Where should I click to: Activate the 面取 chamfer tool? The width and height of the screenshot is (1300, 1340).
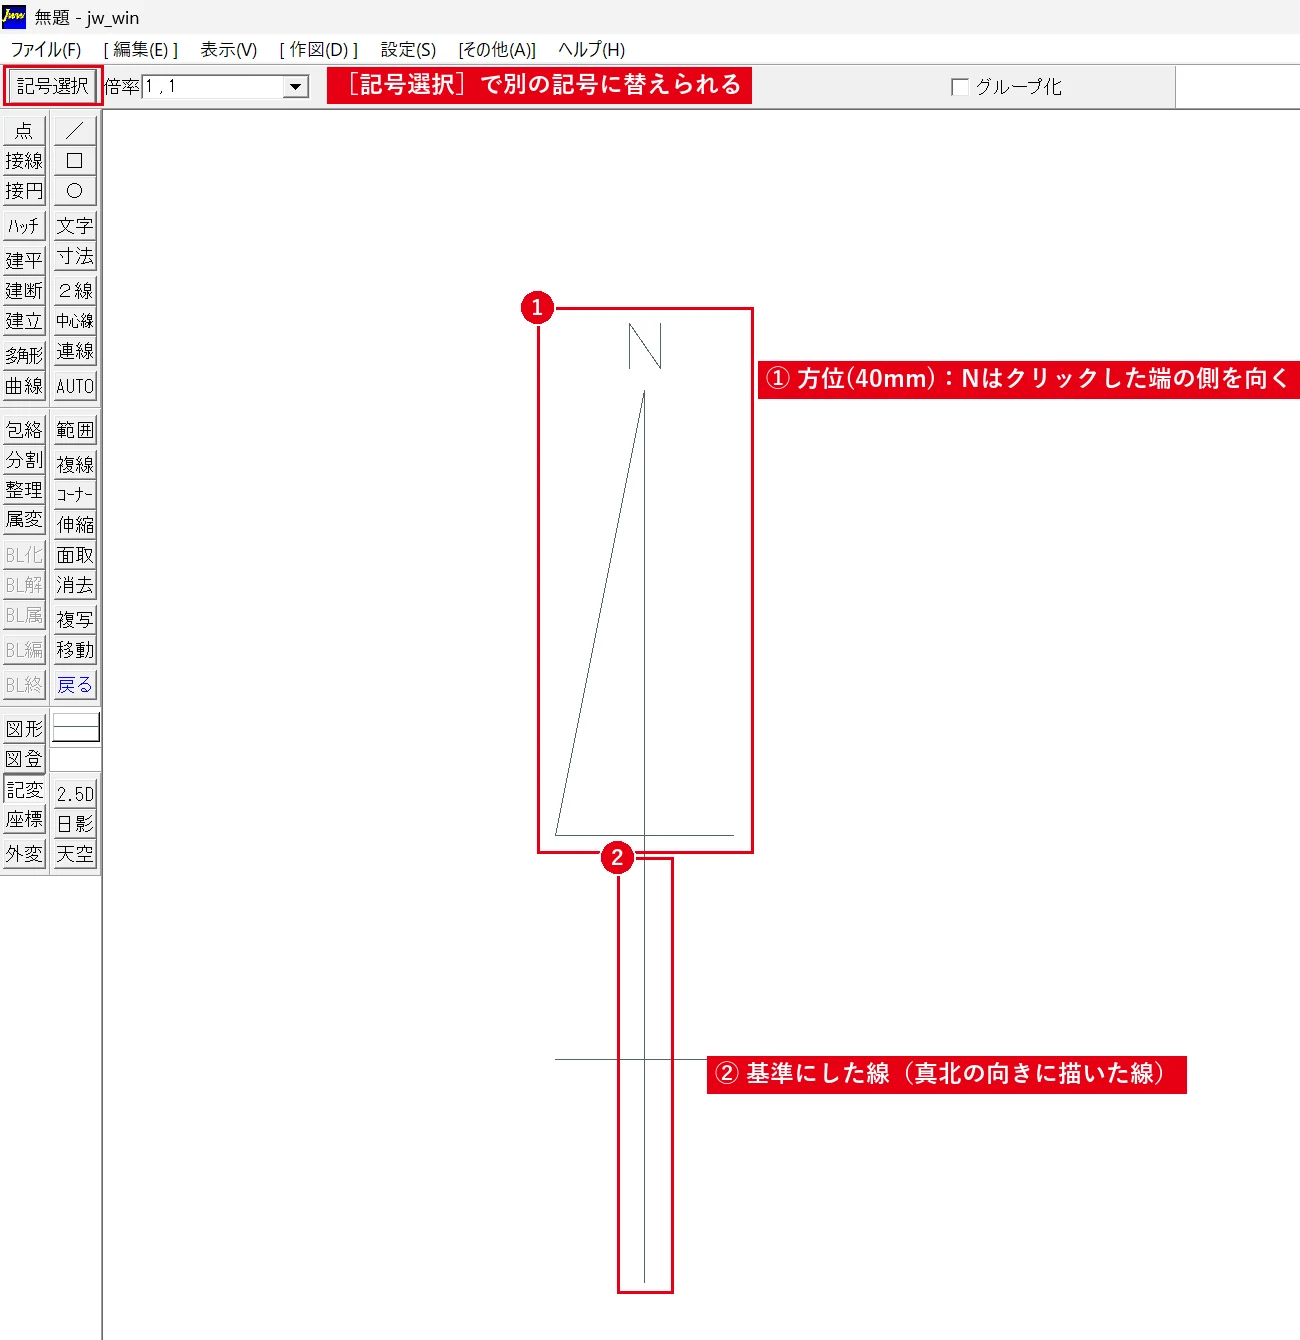(x=75, y=555)
